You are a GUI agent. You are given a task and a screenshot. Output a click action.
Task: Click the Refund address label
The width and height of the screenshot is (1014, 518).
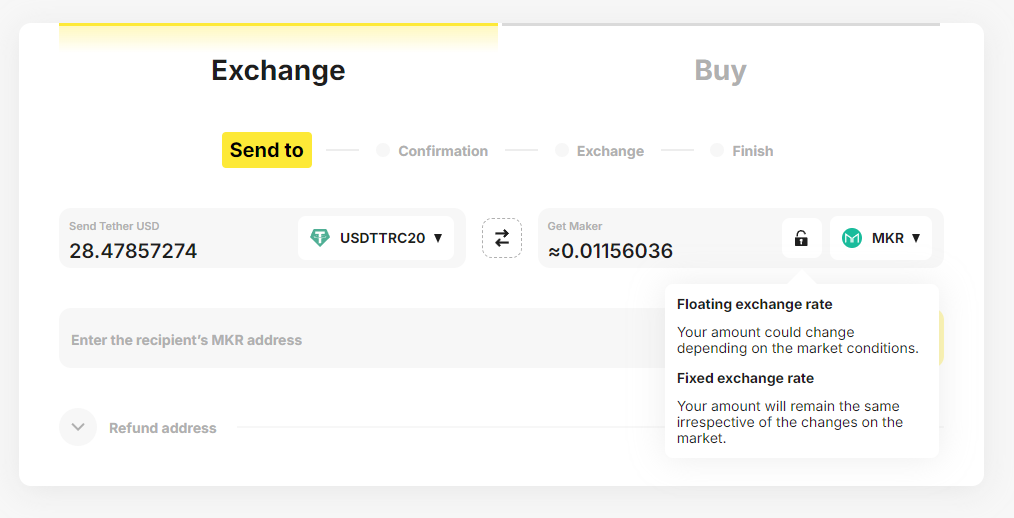pyautogui.click(x=163, y=428)
